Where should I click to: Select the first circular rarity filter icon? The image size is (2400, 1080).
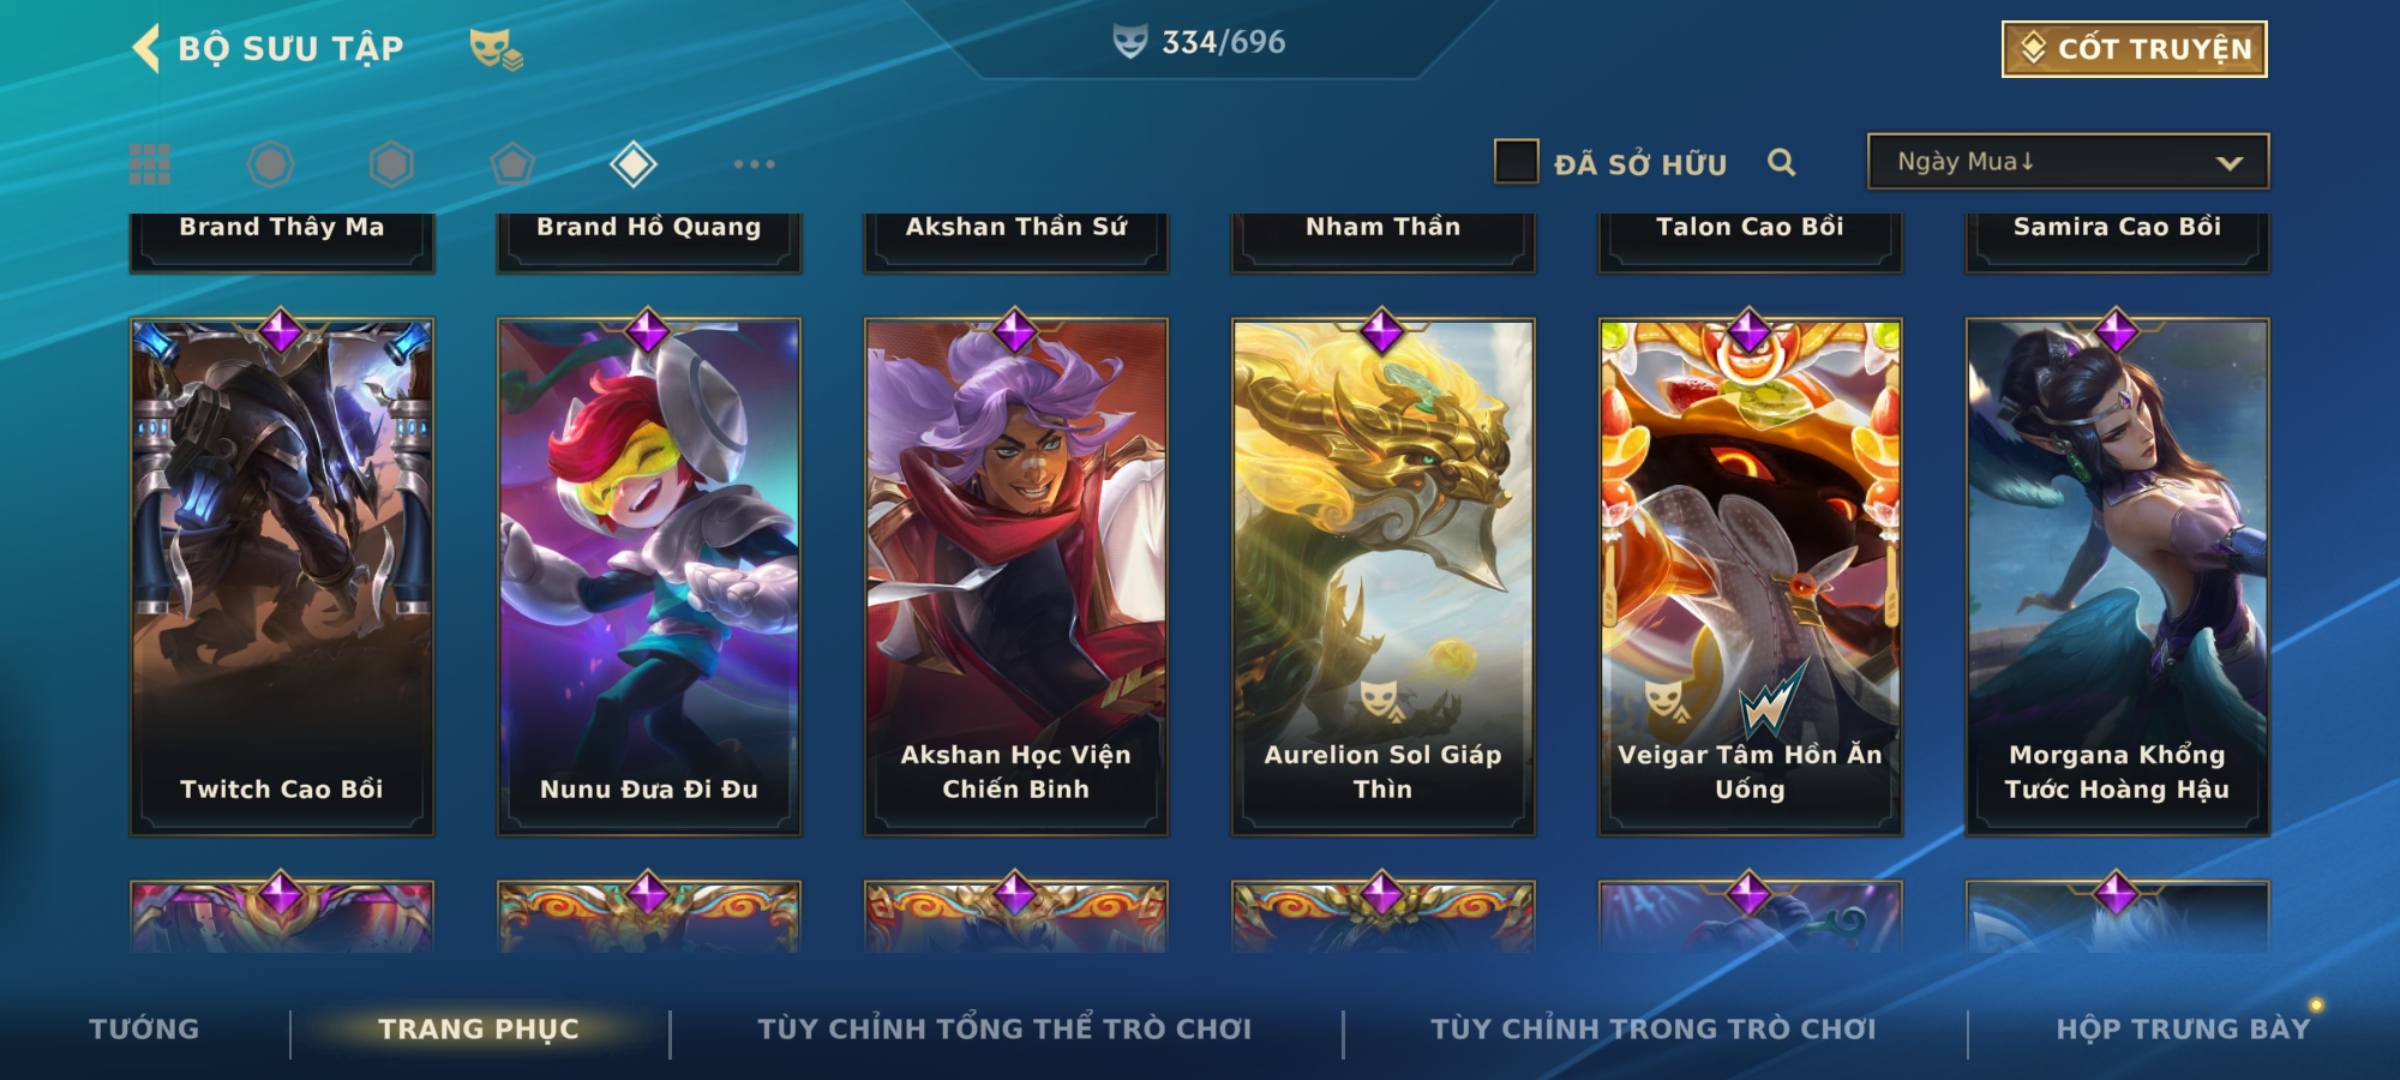[x=270, y=164]
